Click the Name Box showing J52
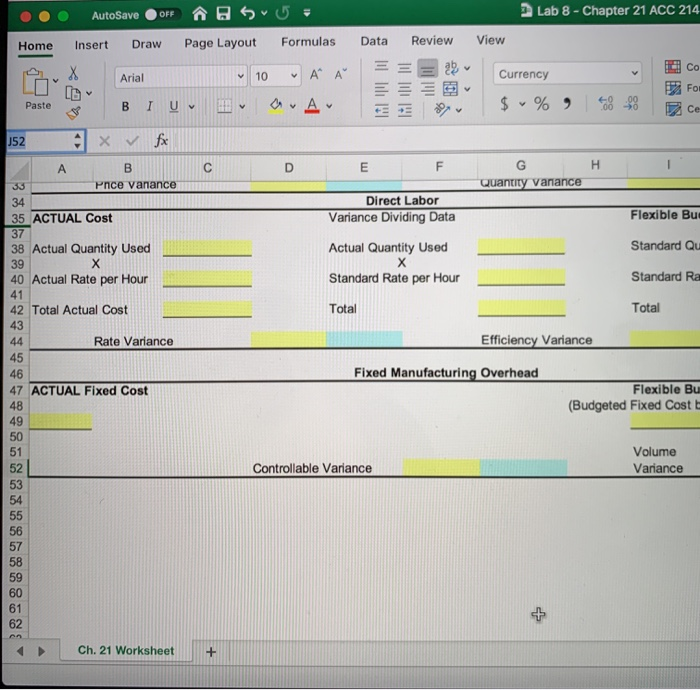 [x=39, y=141]
